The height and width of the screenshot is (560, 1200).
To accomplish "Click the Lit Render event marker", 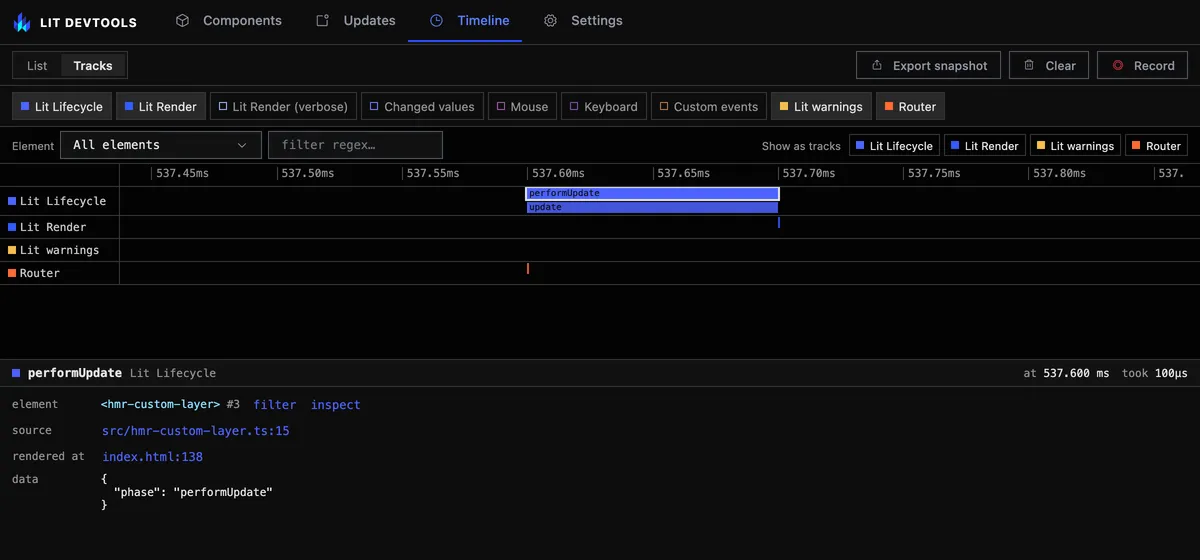I will (778, 223).
